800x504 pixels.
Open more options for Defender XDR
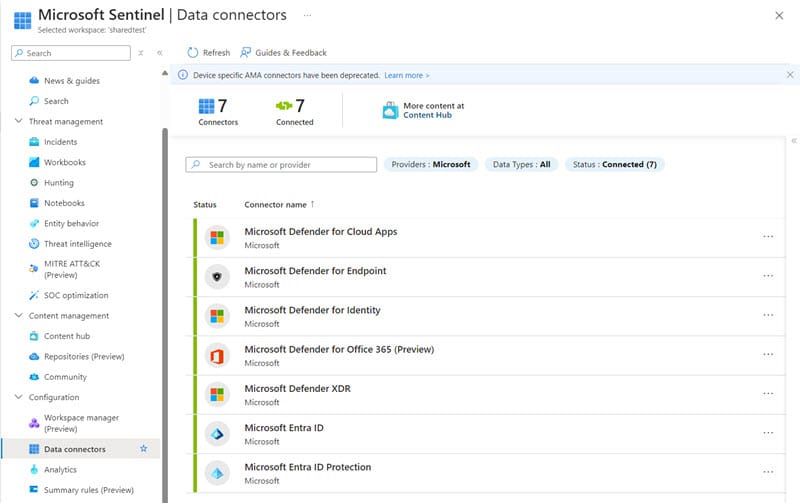768,394
